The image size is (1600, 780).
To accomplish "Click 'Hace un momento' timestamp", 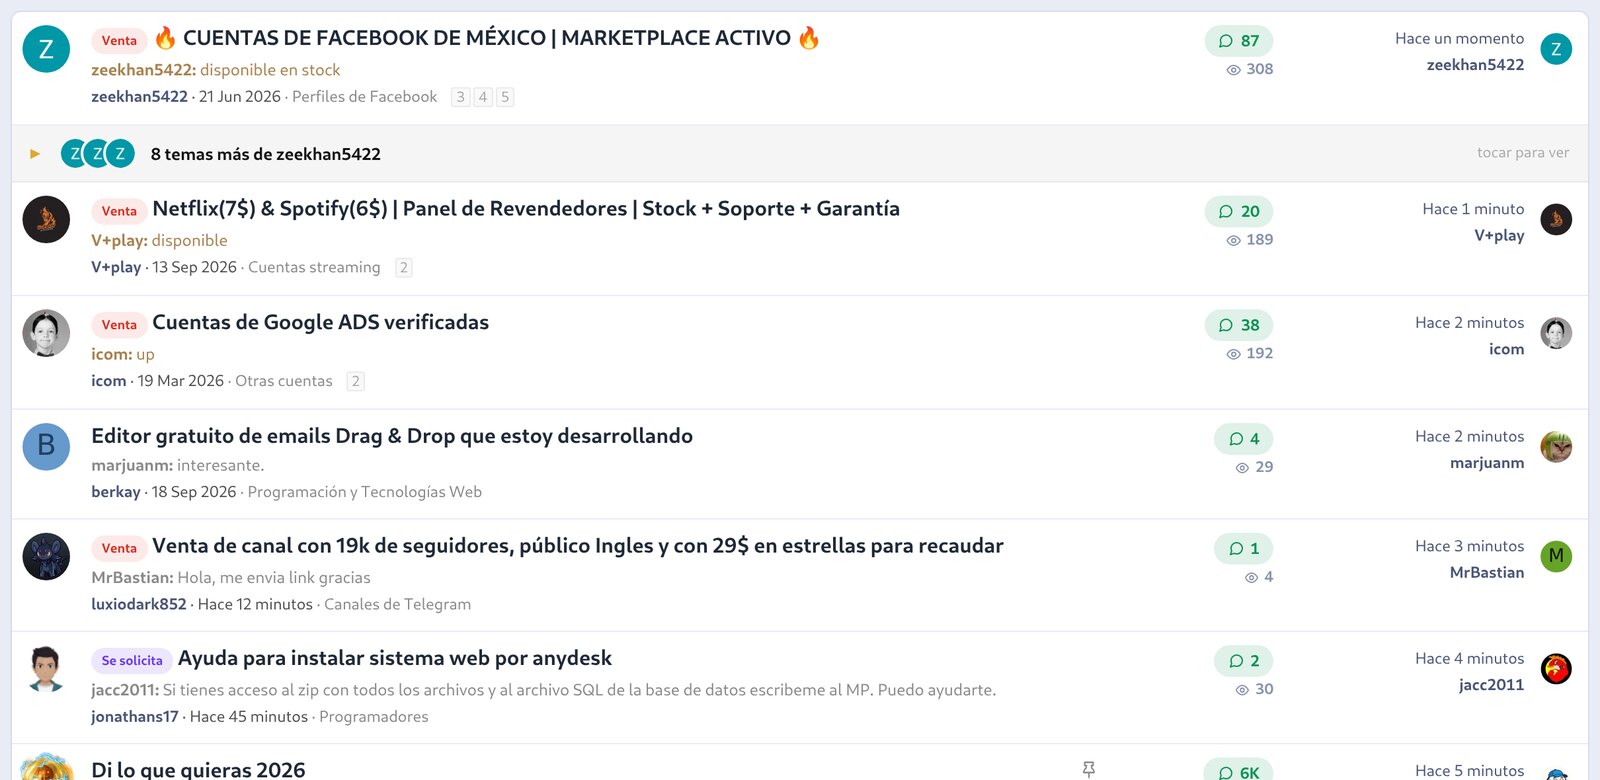I will tap(1460, 39).
